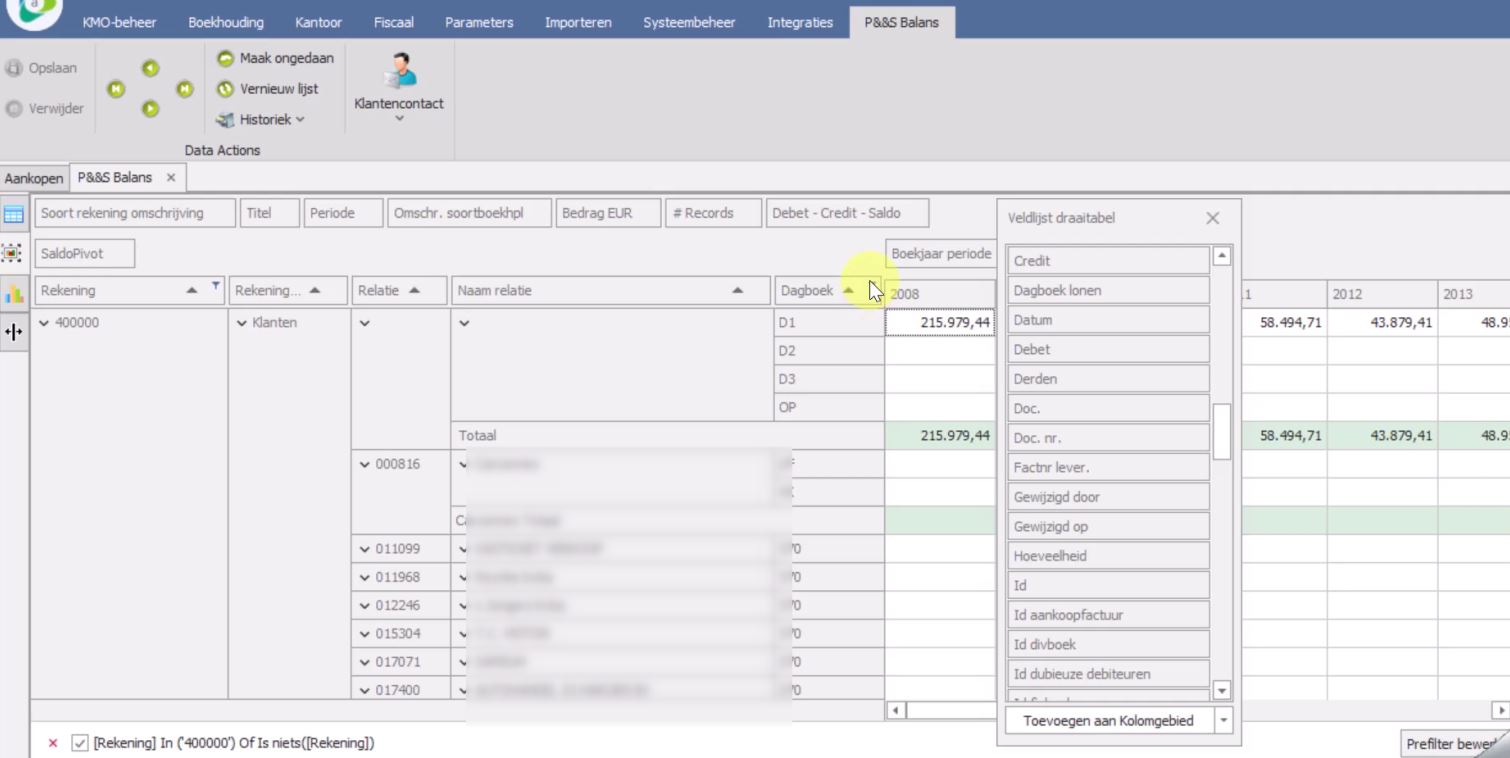Open the Klantencontact person icon

399,72
